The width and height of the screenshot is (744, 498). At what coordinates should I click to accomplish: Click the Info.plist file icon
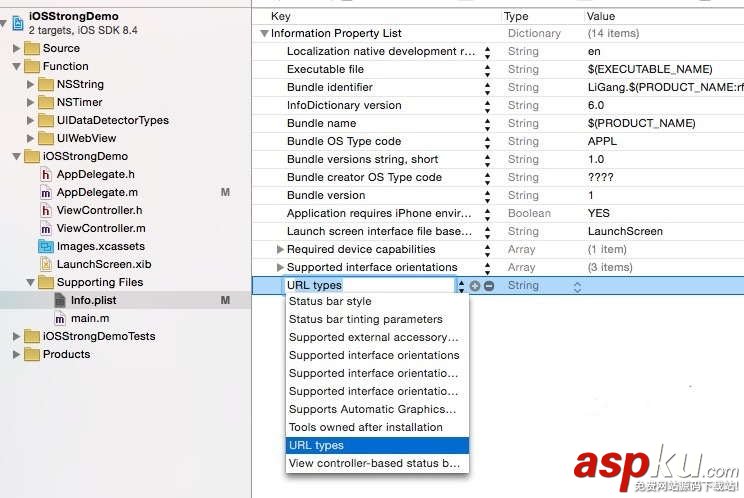coord(60,300)
